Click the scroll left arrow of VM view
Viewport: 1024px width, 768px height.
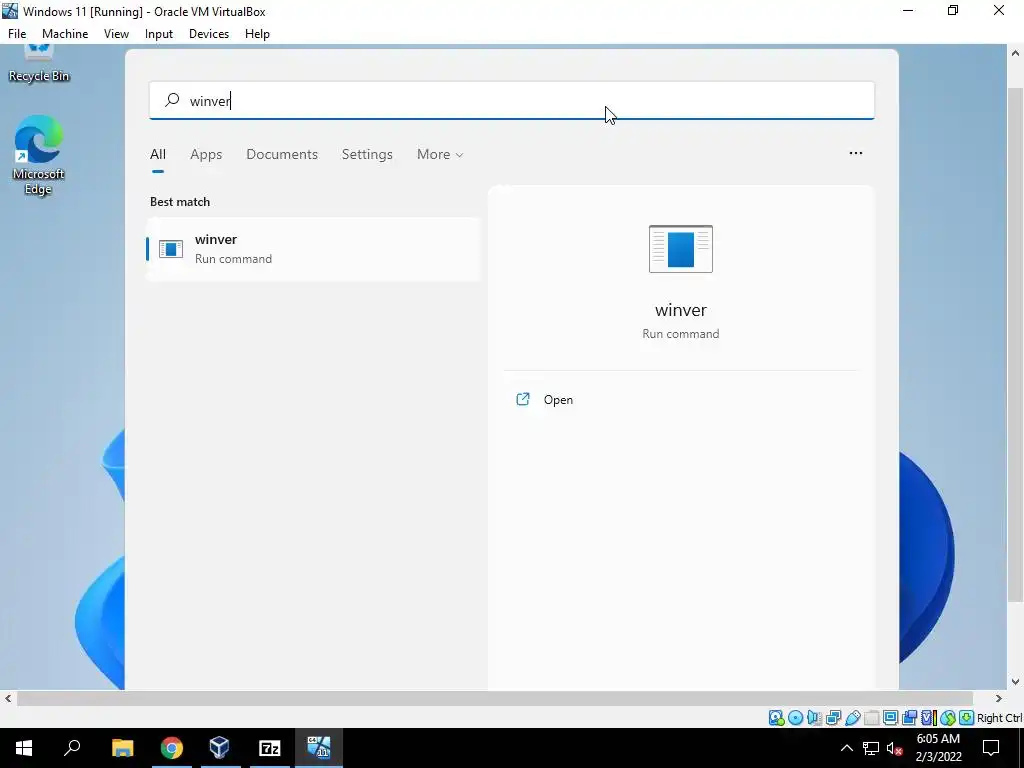[x=8, y=699]
